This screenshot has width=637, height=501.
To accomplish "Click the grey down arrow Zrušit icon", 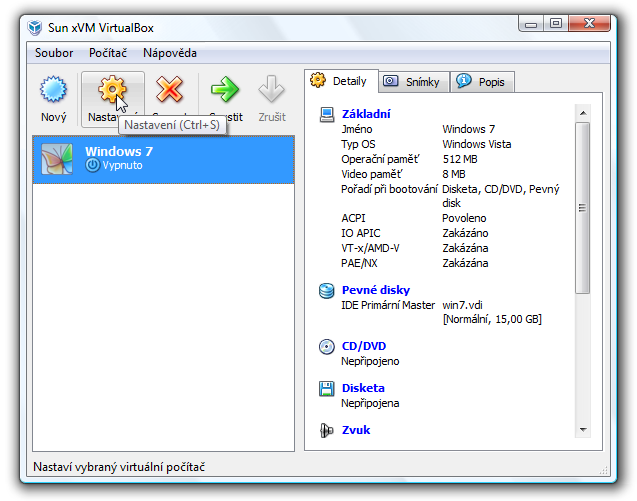I will click(x=271, y=89).
